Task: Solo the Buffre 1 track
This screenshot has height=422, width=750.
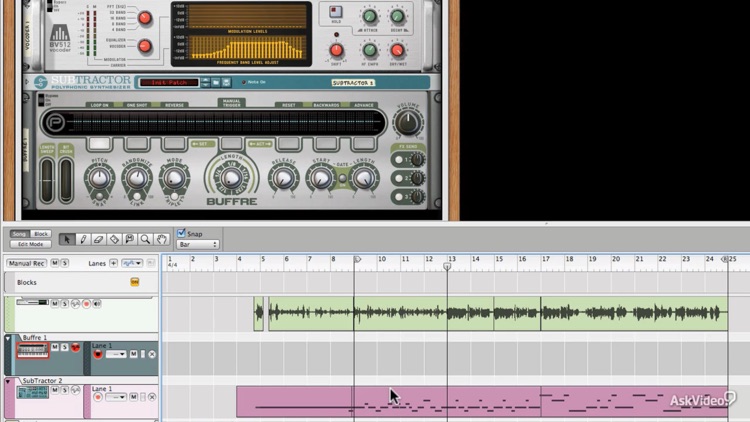Action: point(65,347)
